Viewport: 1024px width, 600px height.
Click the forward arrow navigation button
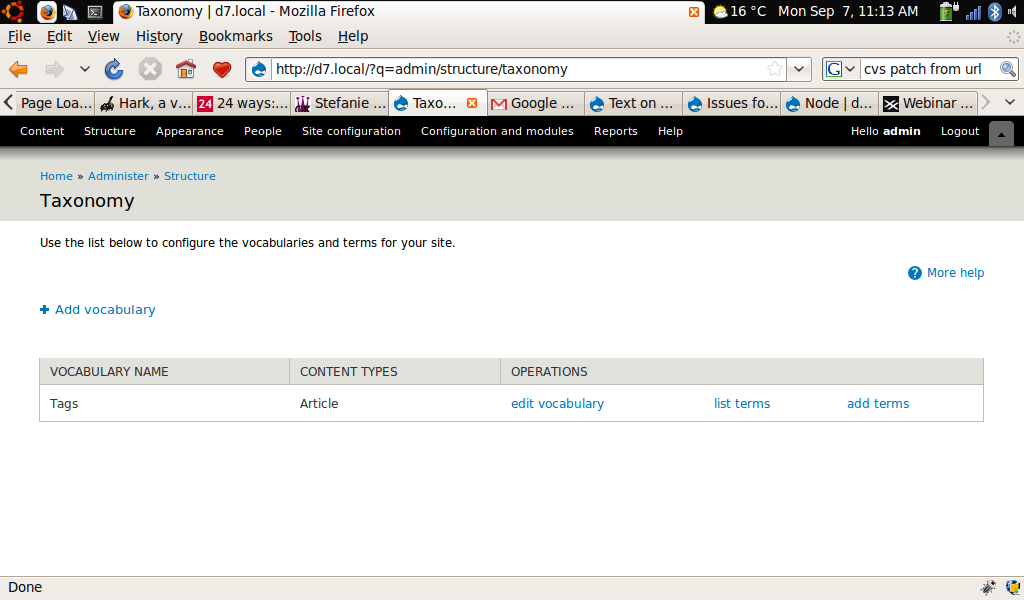point(54,69)
